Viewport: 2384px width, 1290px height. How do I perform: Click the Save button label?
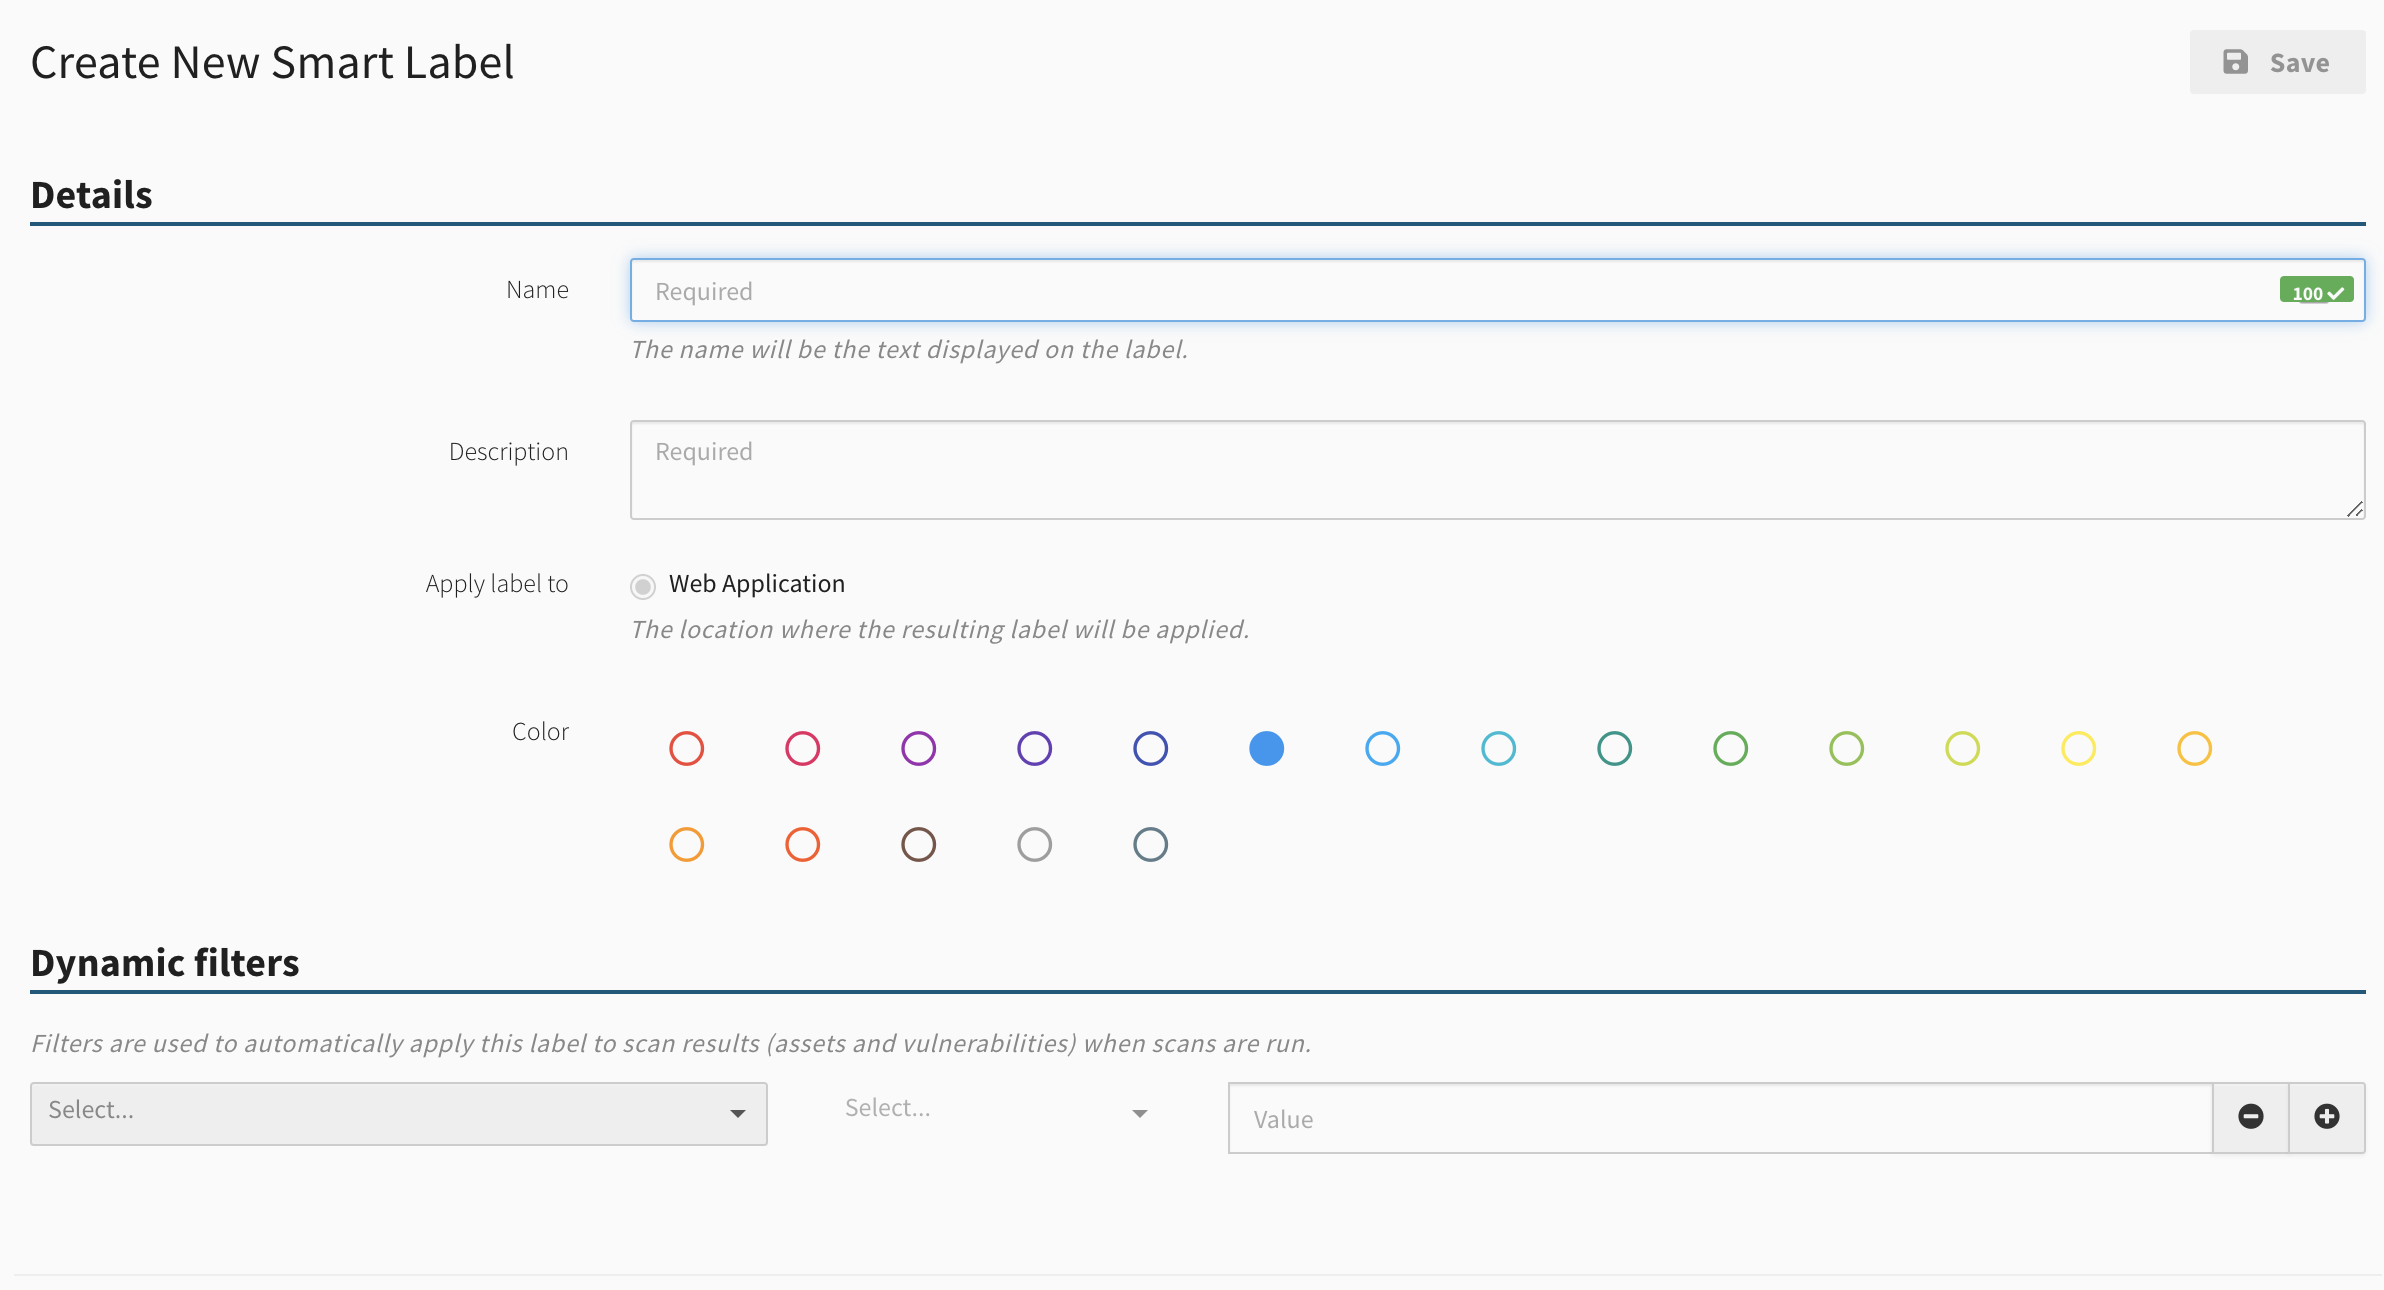click(x=2299, y=63)
